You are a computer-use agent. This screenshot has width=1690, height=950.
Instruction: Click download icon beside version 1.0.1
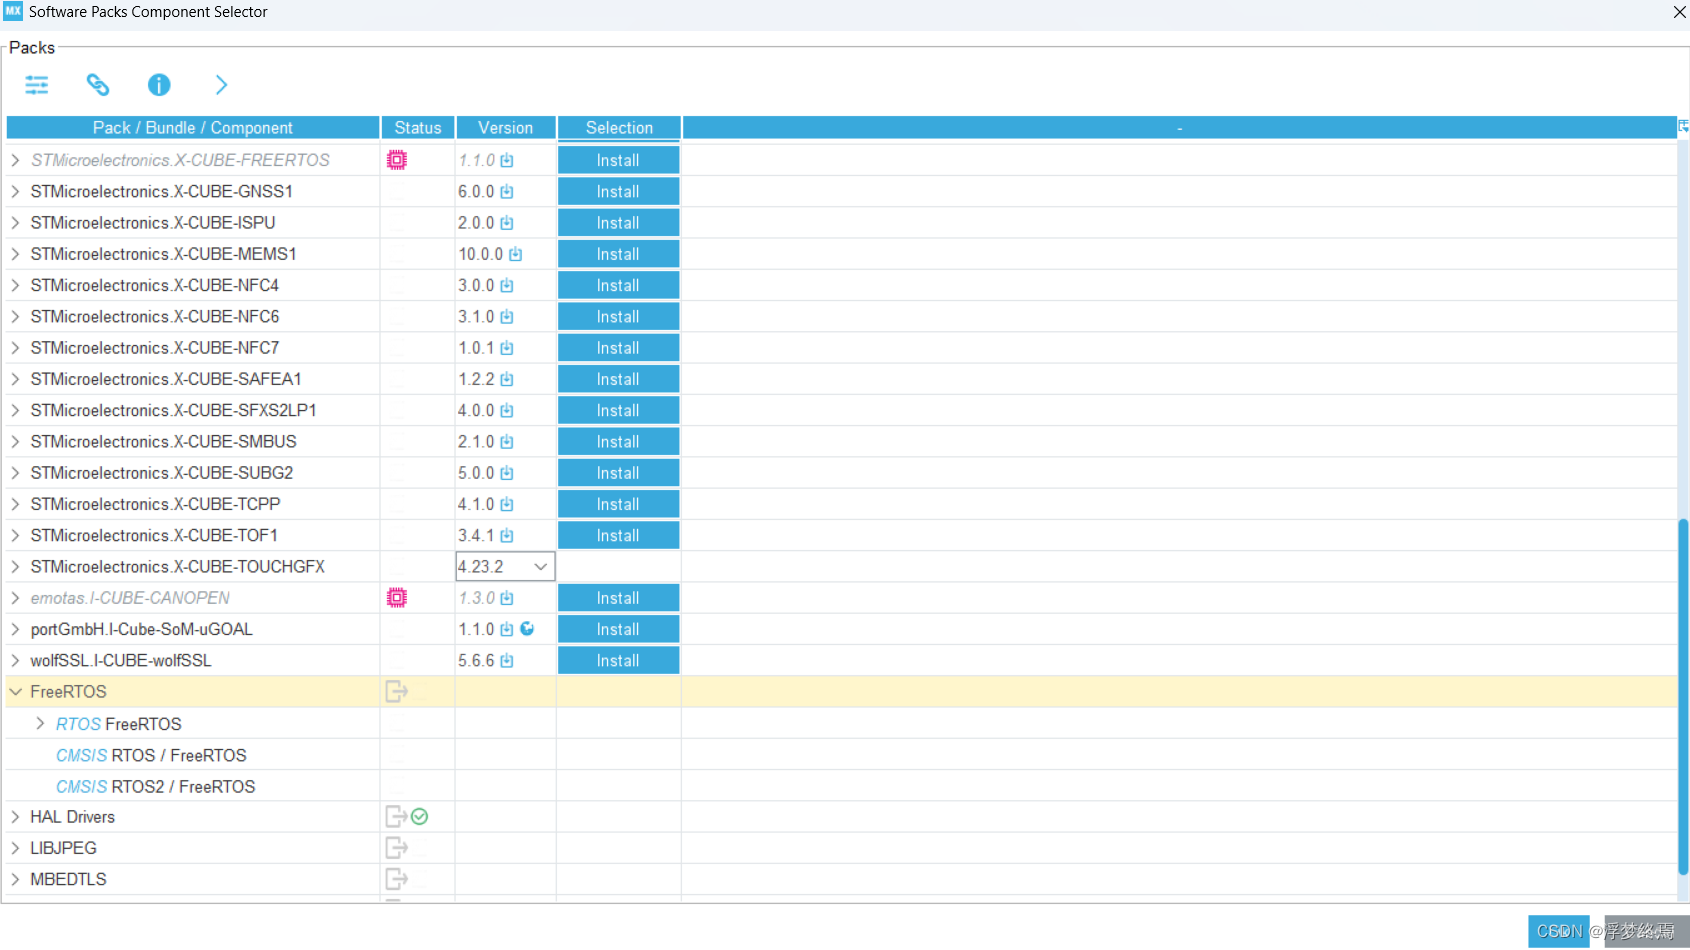(507, 348)
